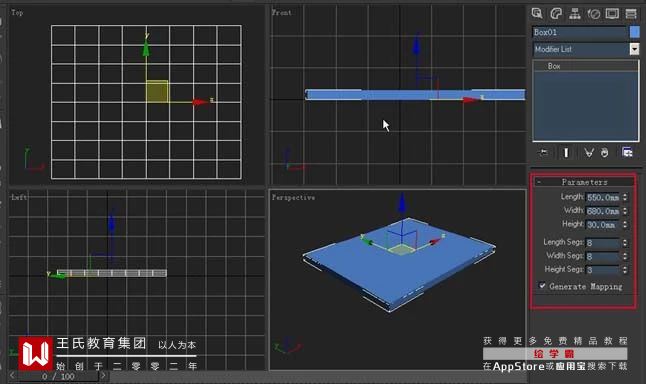Open the Modifier List dropdown

coord(634,49)
